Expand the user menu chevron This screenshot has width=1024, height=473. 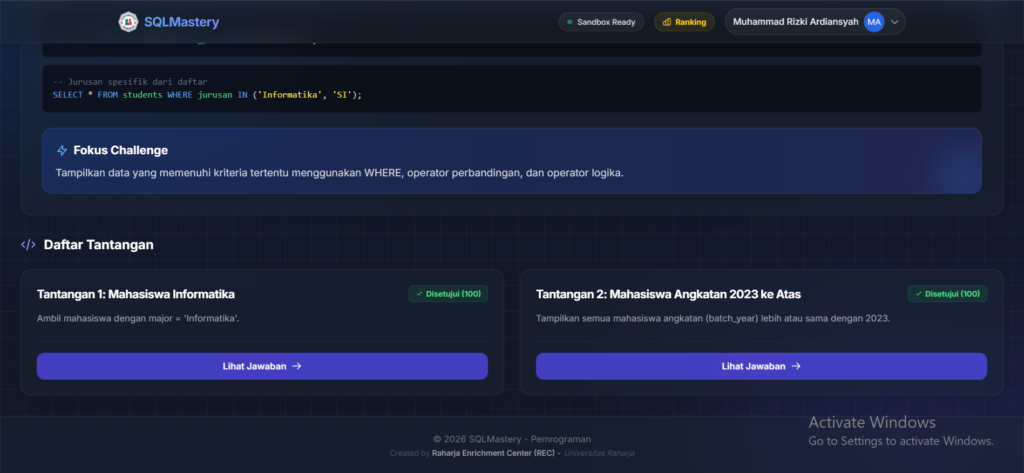[x=894, y=22]
